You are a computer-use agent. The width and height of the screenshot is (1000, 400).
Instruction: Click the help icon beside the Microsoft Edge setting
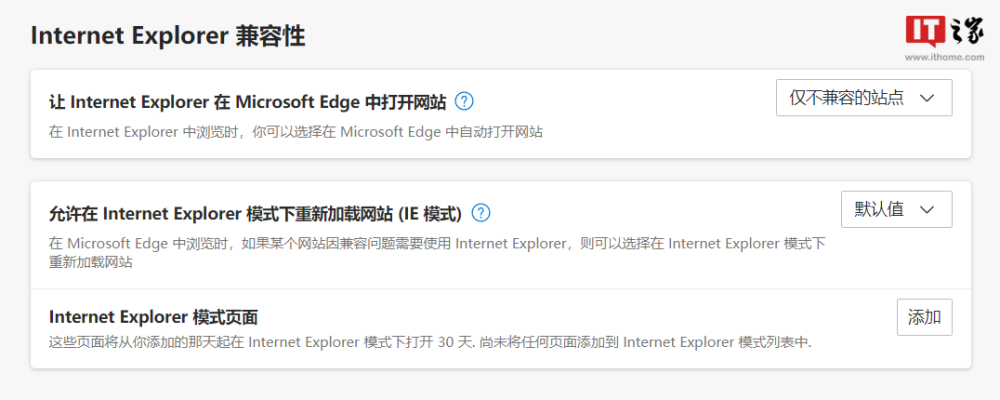coord(464,101)
